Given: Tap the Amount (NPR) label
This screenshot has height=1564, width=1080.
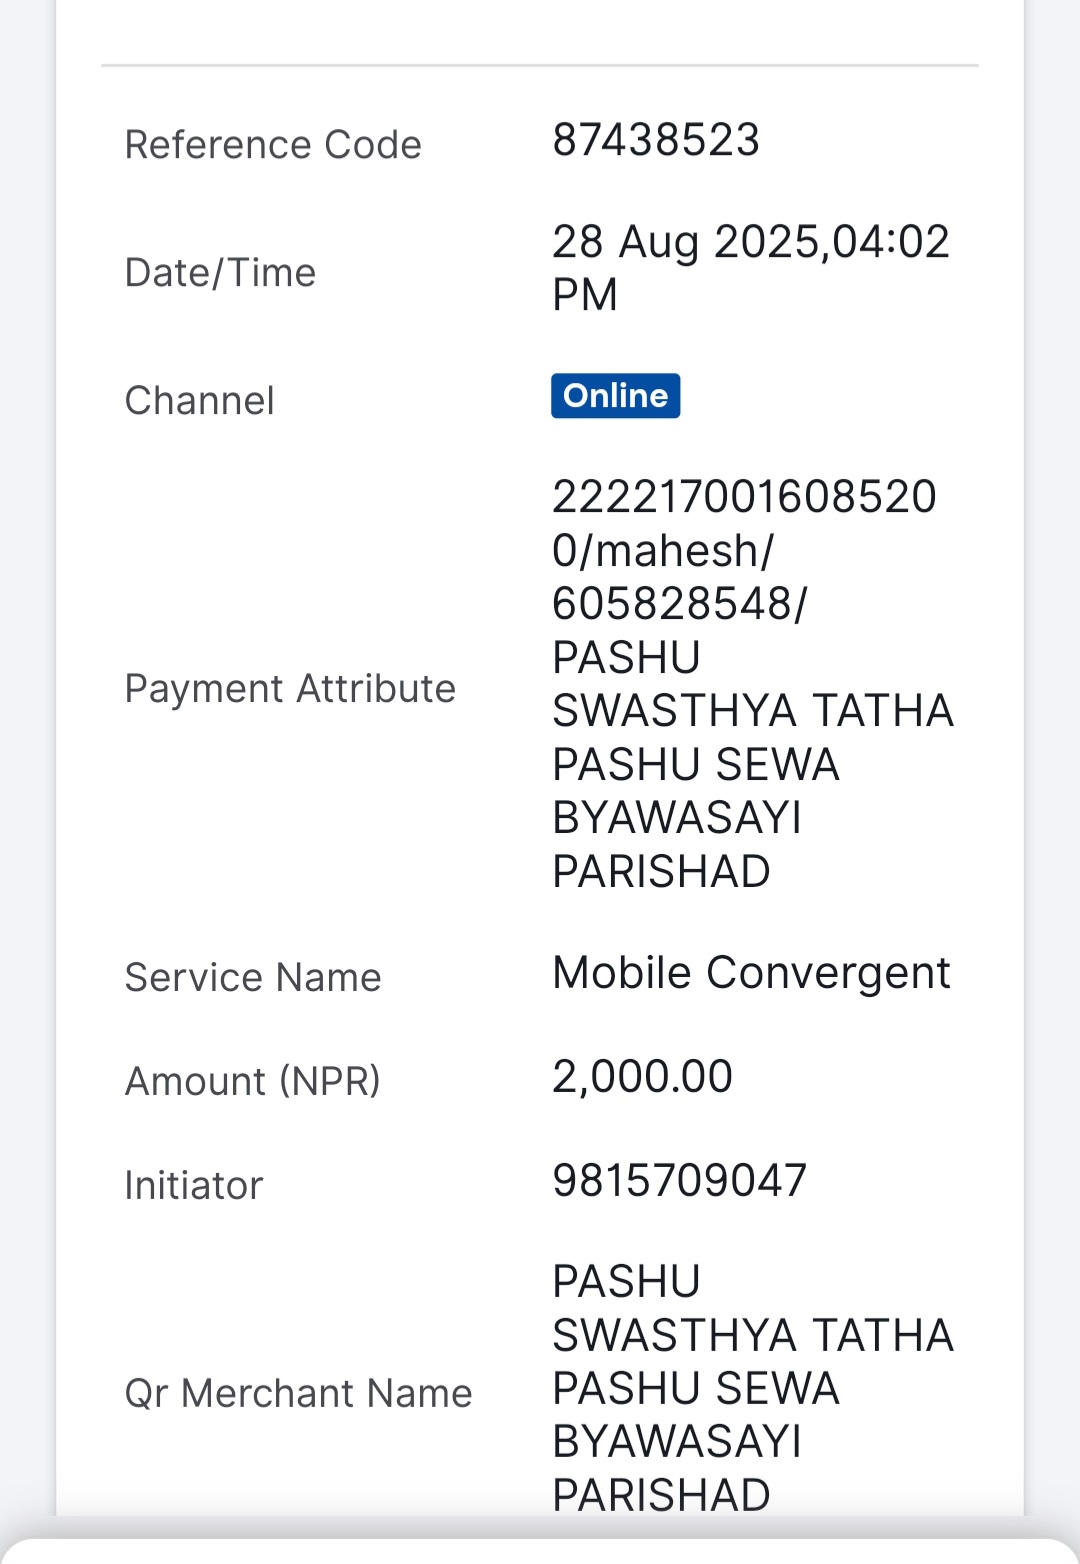Looking at the screenshot, I should pos(253,1082).
